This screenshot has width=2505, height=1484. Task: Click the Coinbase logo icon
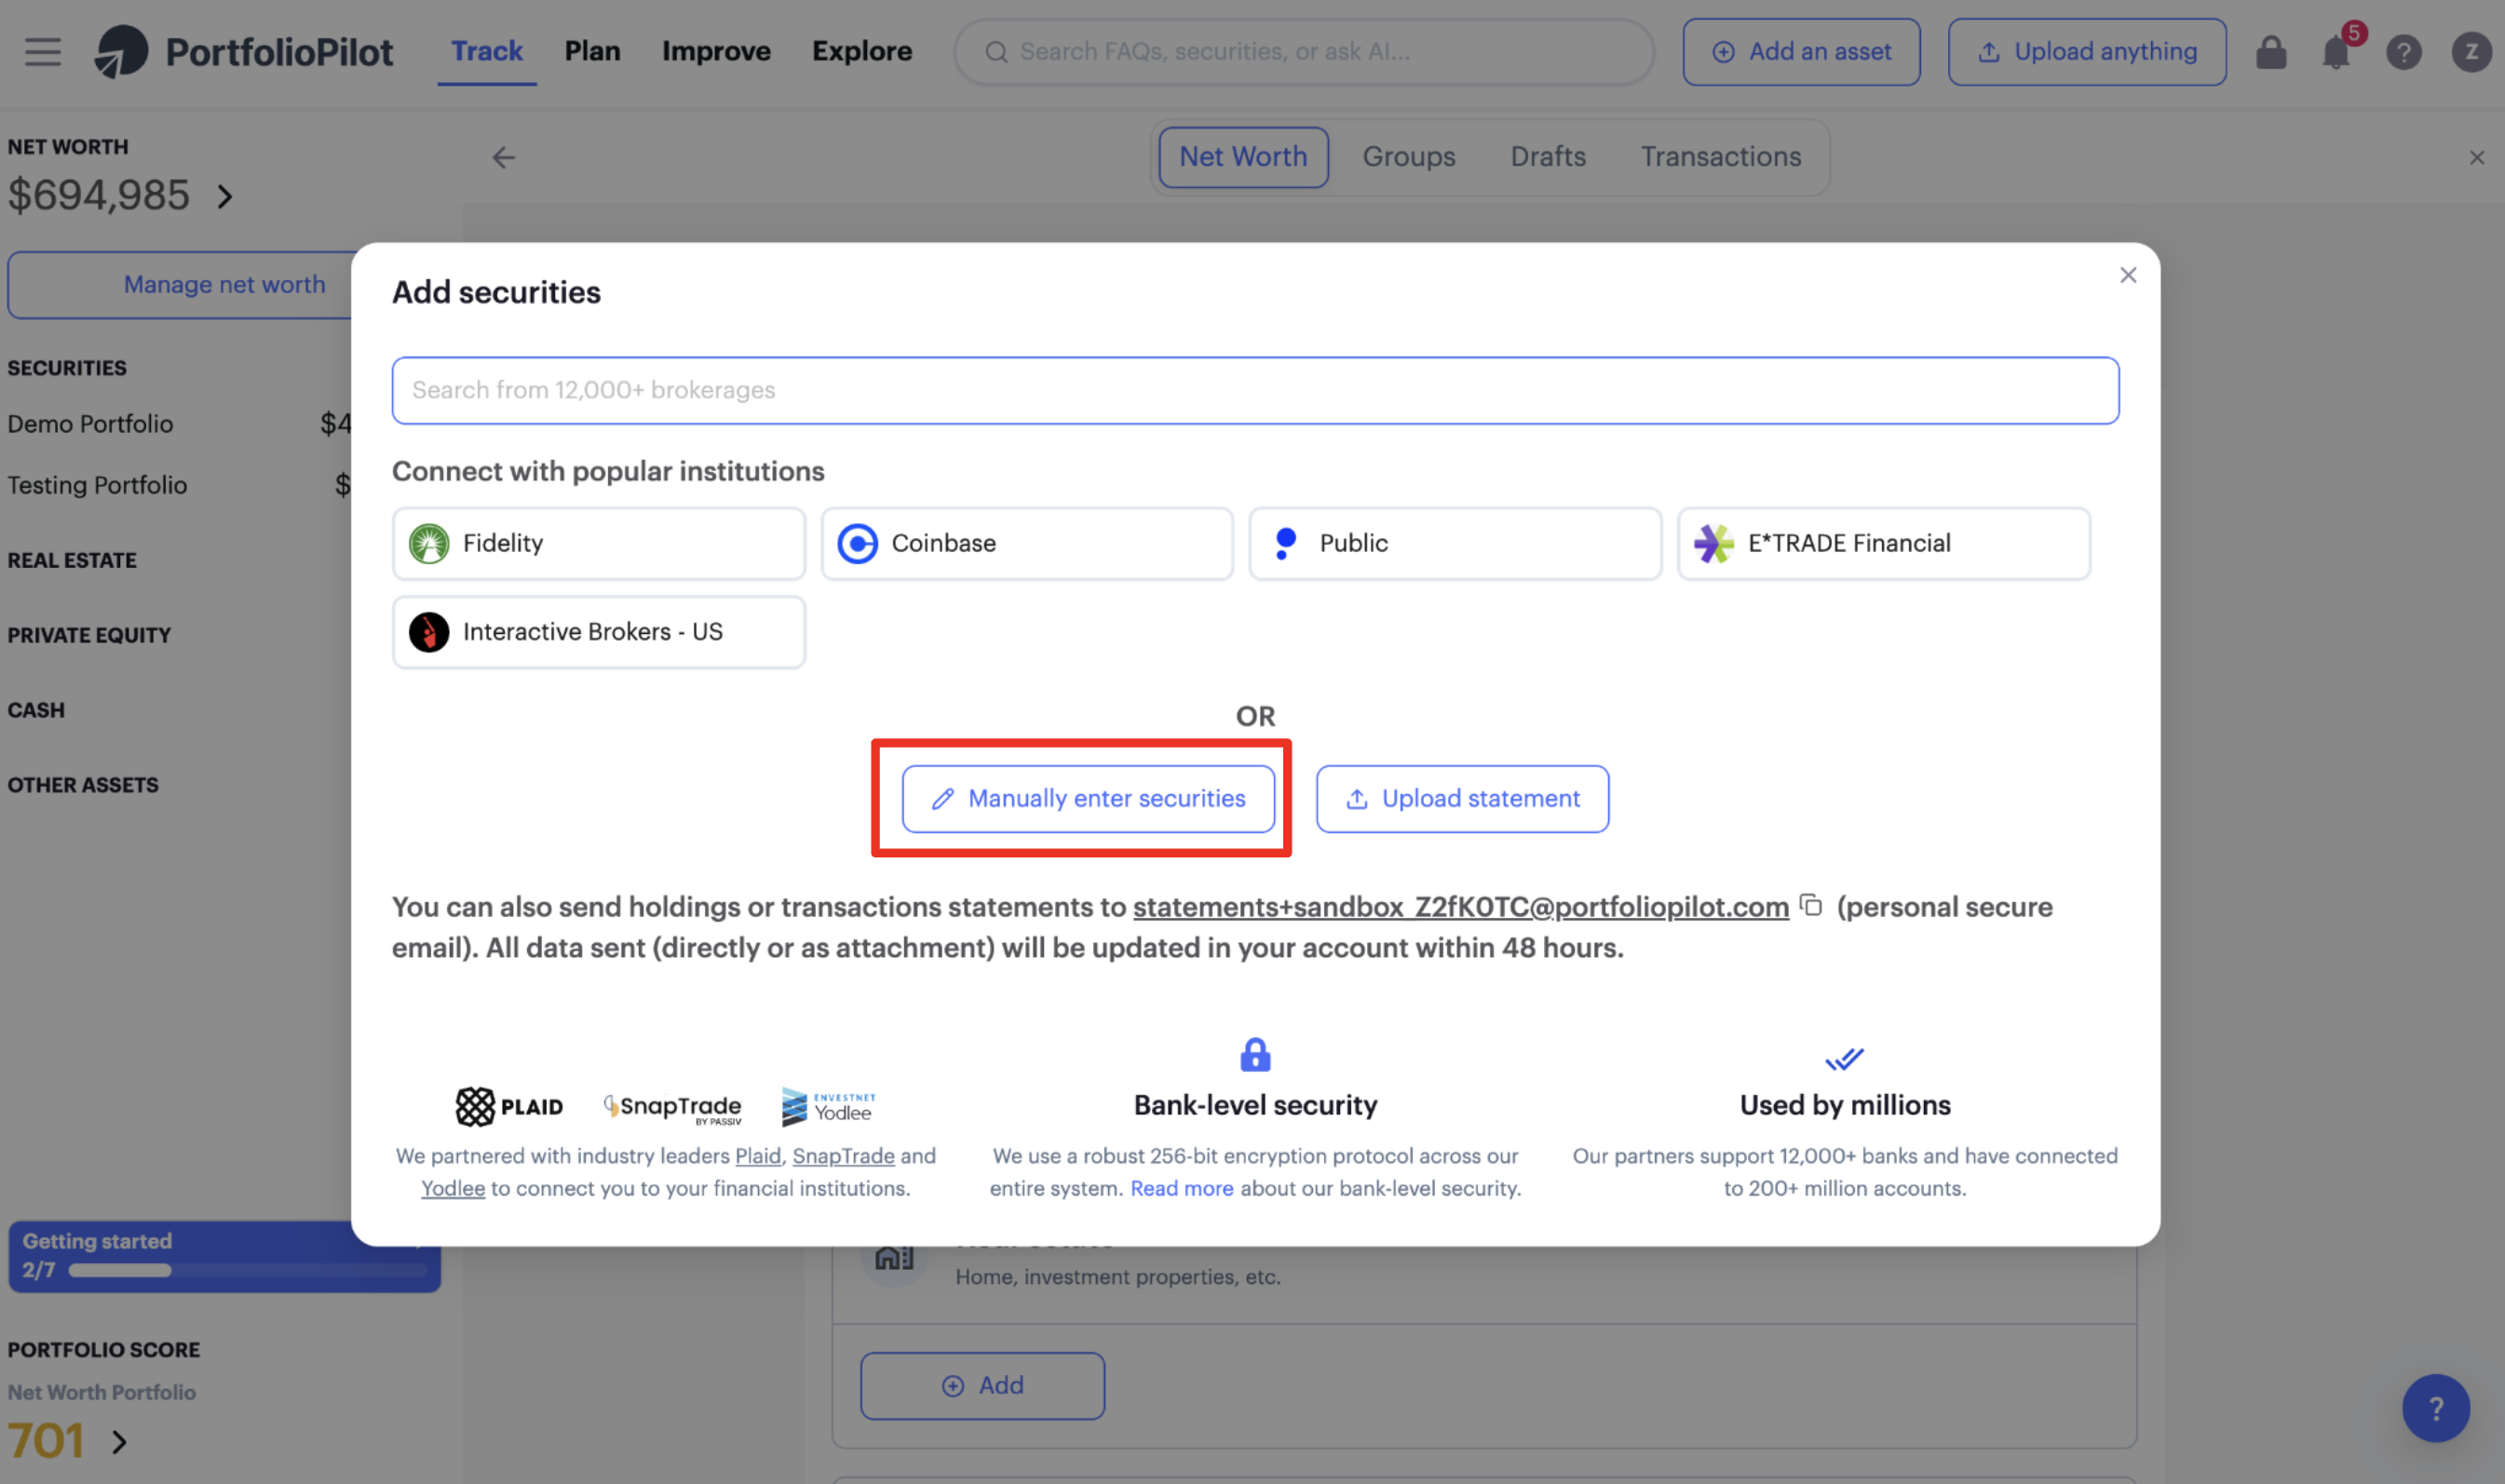click(857, 543)
